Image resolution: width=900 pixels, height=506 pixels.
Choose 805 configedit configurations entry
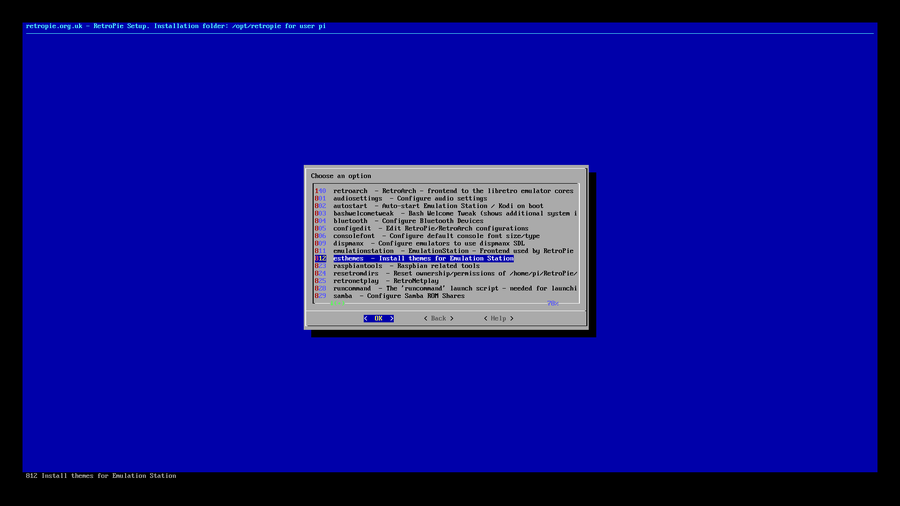[421, 228]
